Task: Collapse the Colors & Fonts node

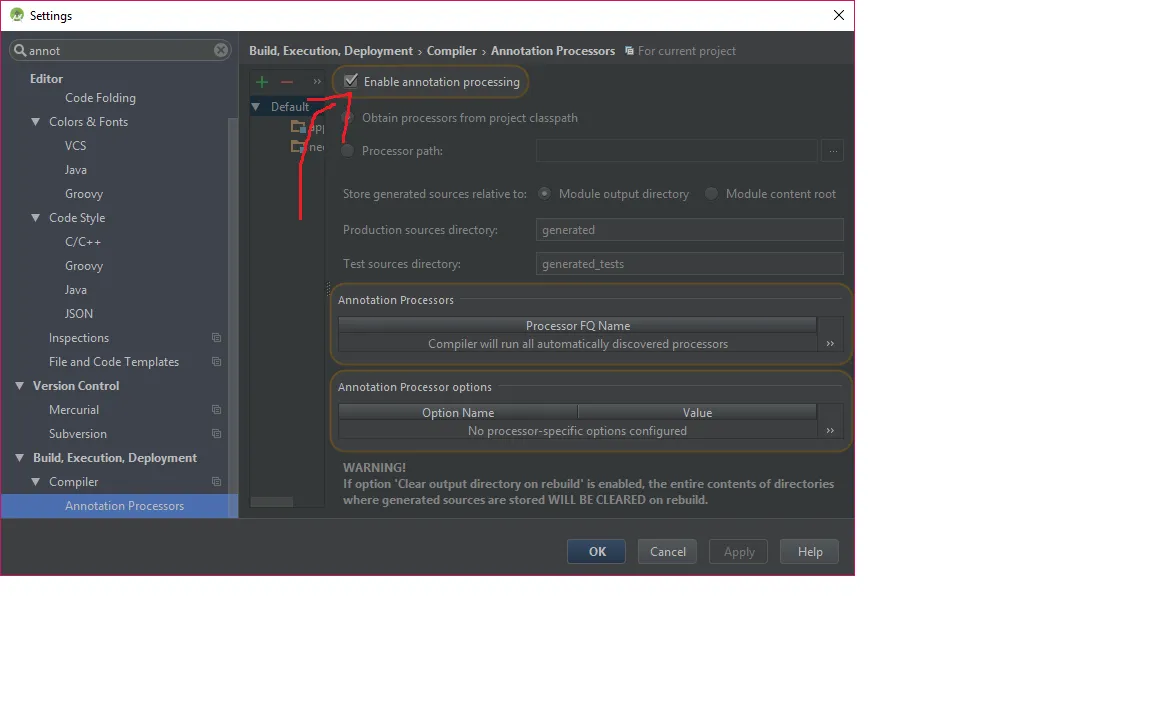Action: coord(35,122)
